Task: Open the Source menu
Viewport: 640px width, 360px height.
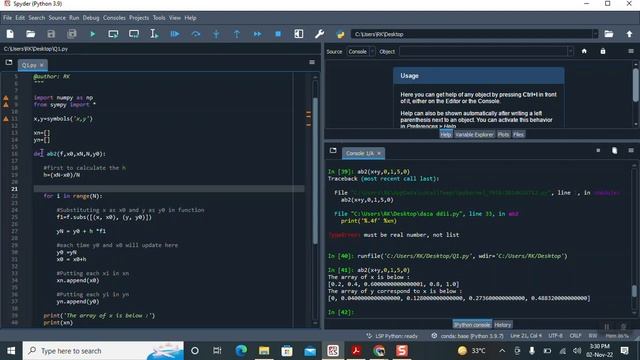Action: pyautogui.click(x=57, y=18)
